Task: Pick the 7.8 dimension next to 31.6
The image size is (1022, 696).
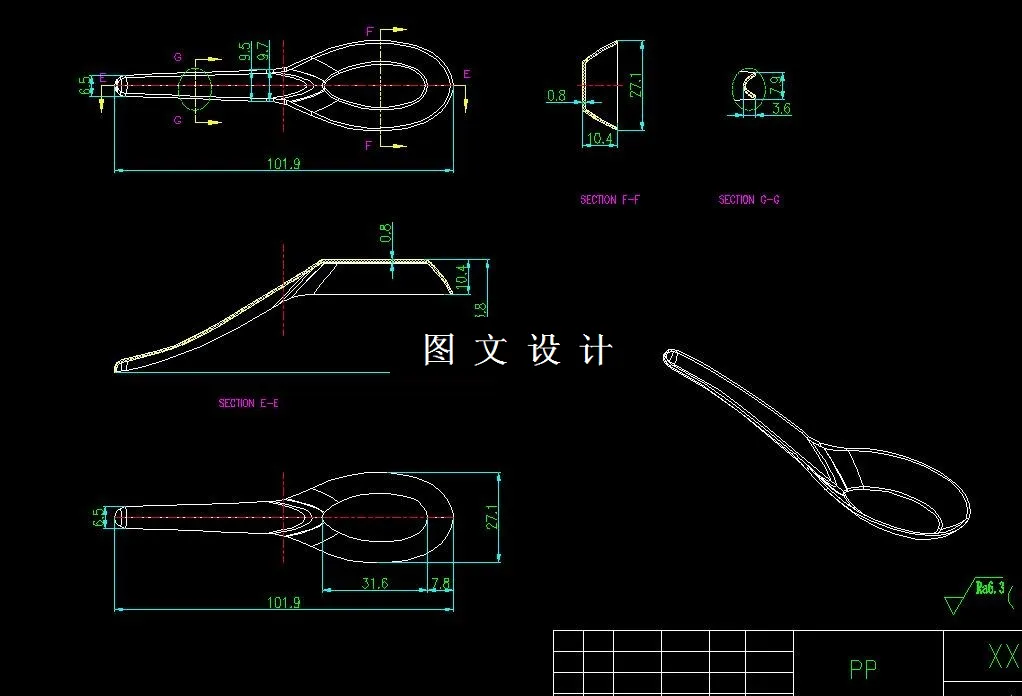Action: pos(441,583)
